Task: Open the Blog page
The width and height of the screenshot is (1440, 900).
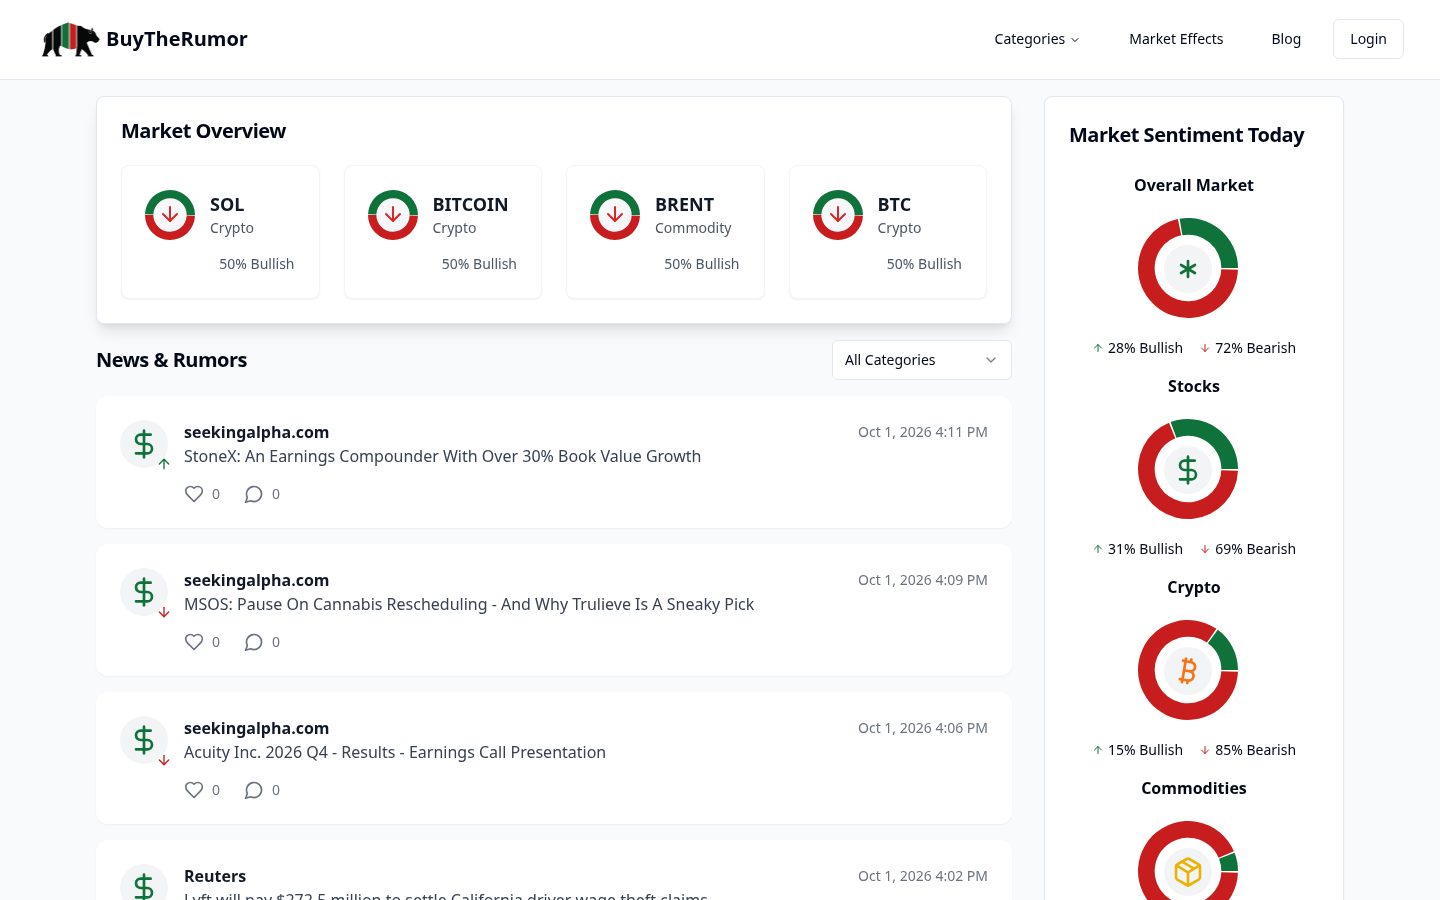Action: 1286,39
